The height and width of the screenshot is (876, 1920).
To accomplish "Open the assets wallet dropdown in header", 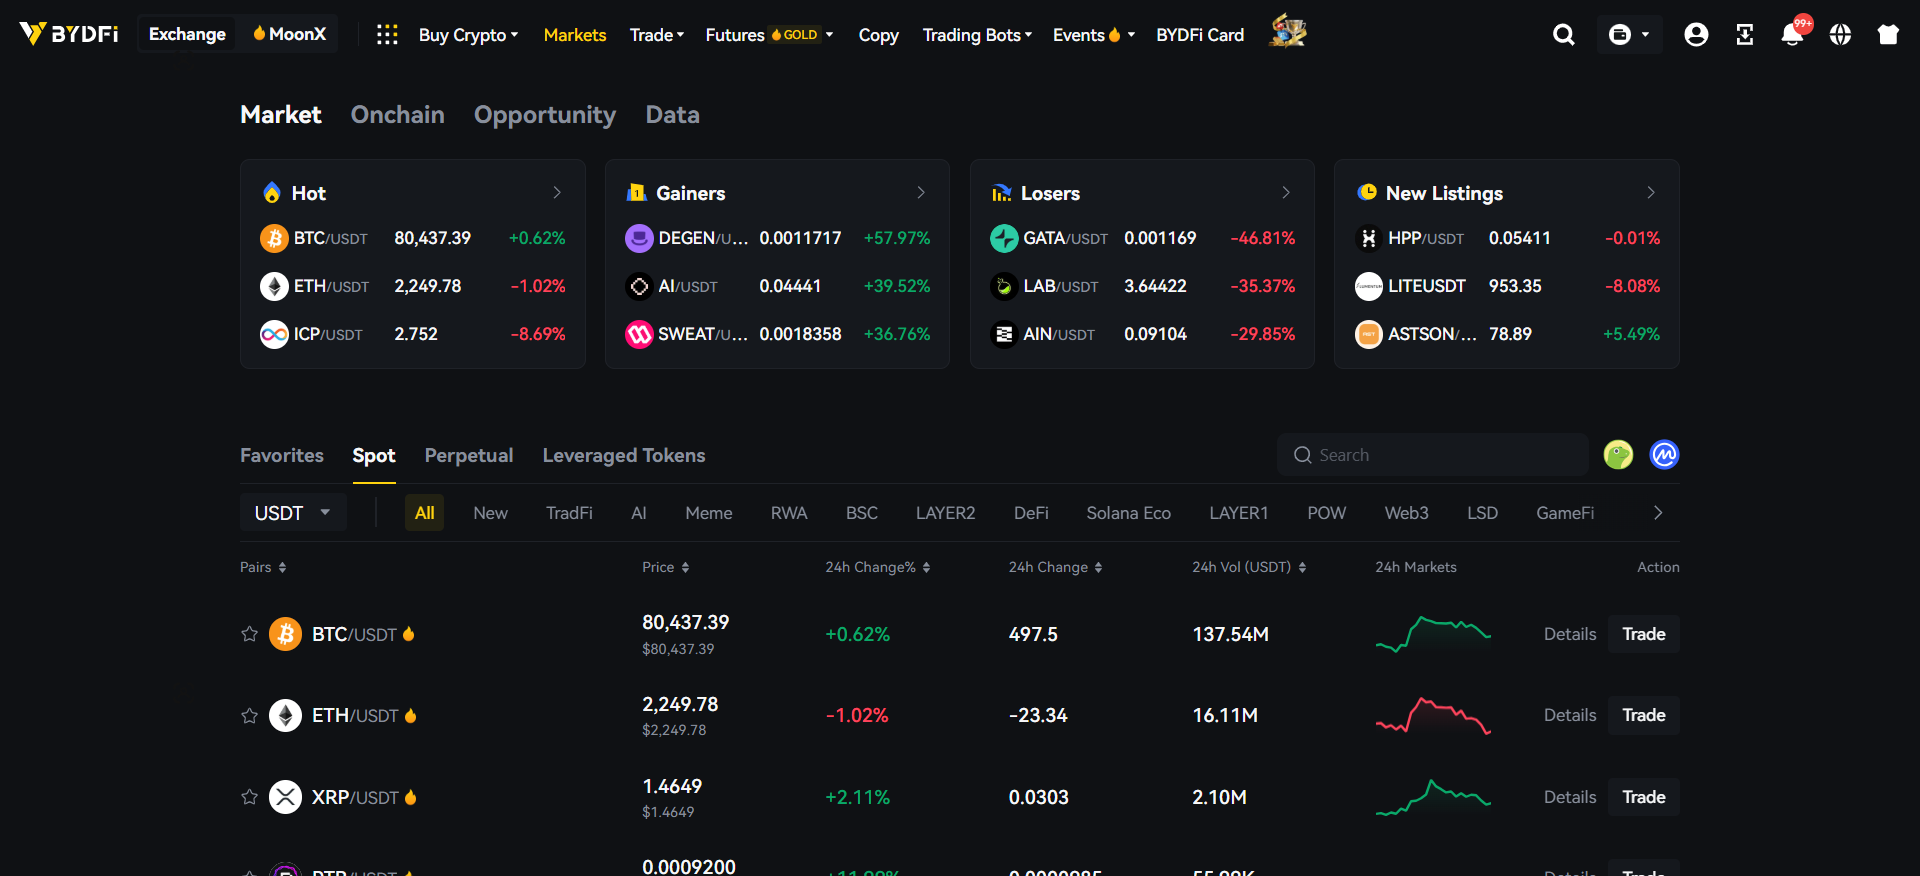I will 1629,35.
